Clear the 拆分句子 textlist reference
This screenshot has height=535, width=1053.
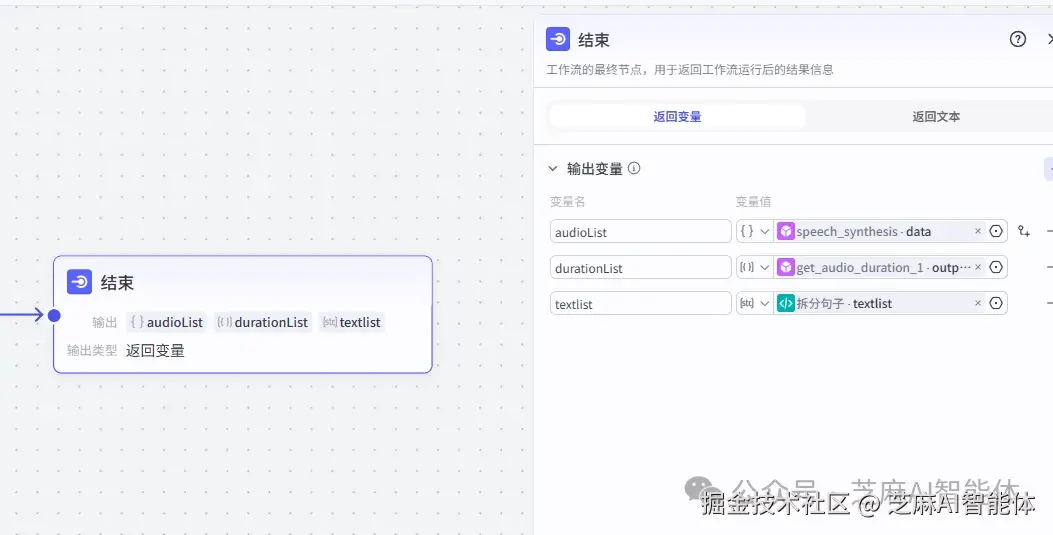click(x=978, y=303)
